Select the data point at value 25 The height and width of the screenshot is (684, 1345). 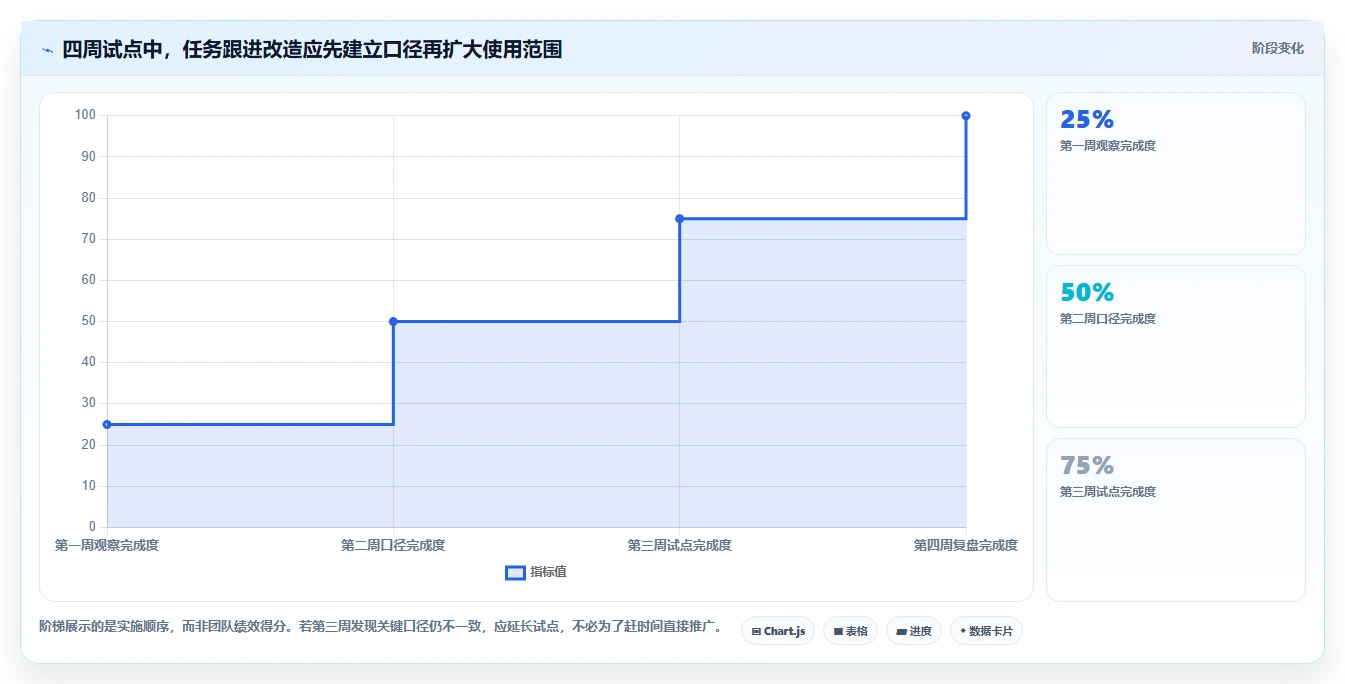(107, 424)
